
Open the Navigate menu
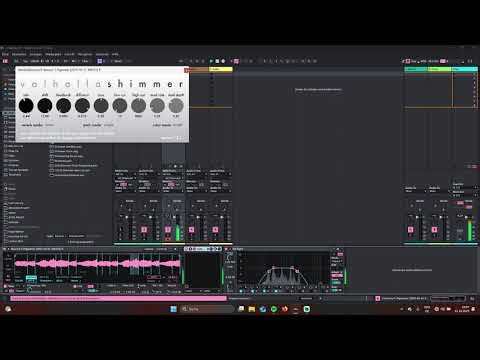tap(85, 54)
